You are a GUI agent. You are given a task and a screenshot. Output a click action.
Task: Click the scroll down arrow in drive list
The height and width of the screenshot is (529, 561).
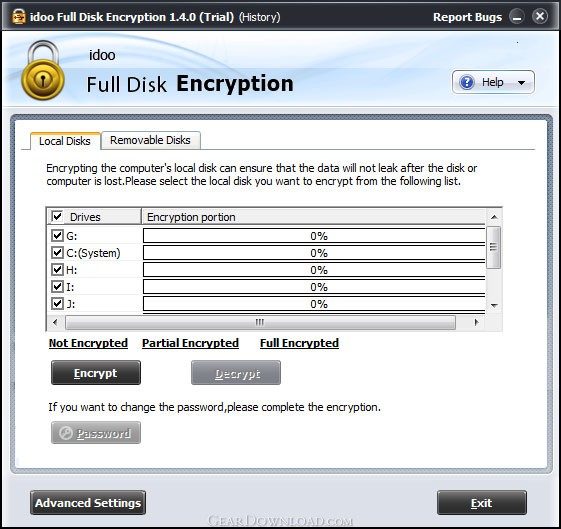494,305
